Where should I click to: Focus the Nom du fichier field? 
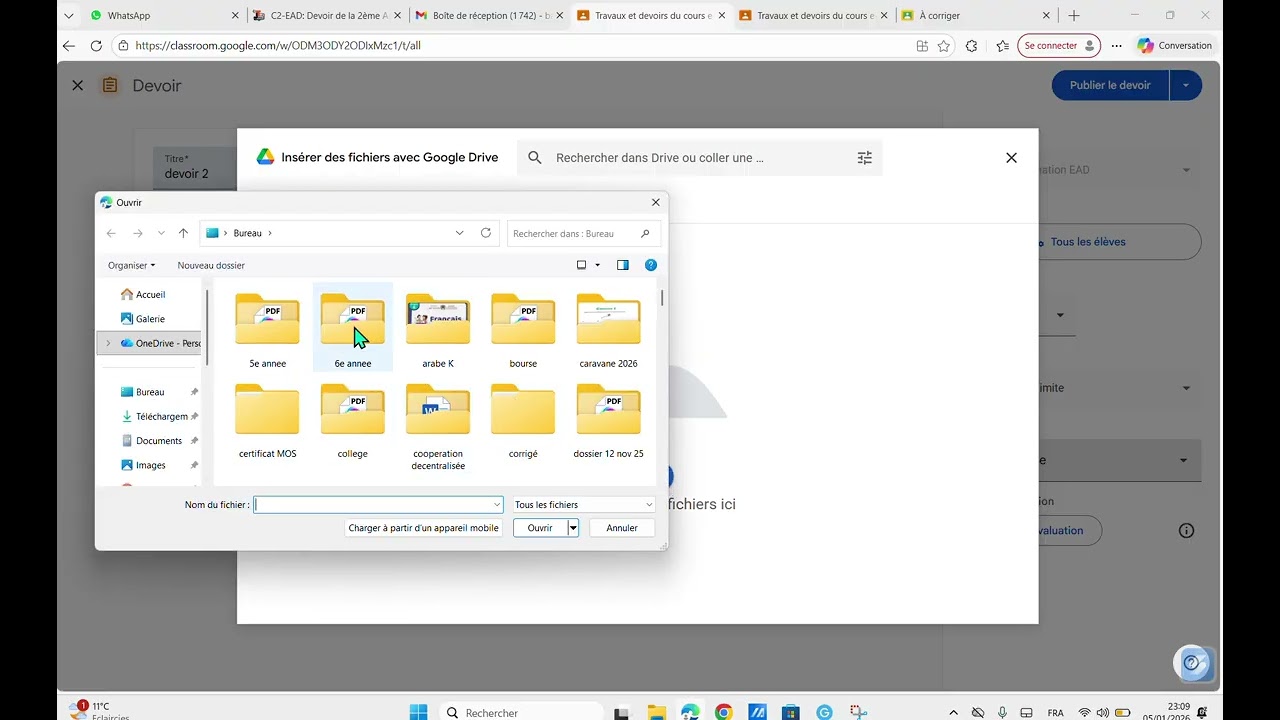point(378,505)
